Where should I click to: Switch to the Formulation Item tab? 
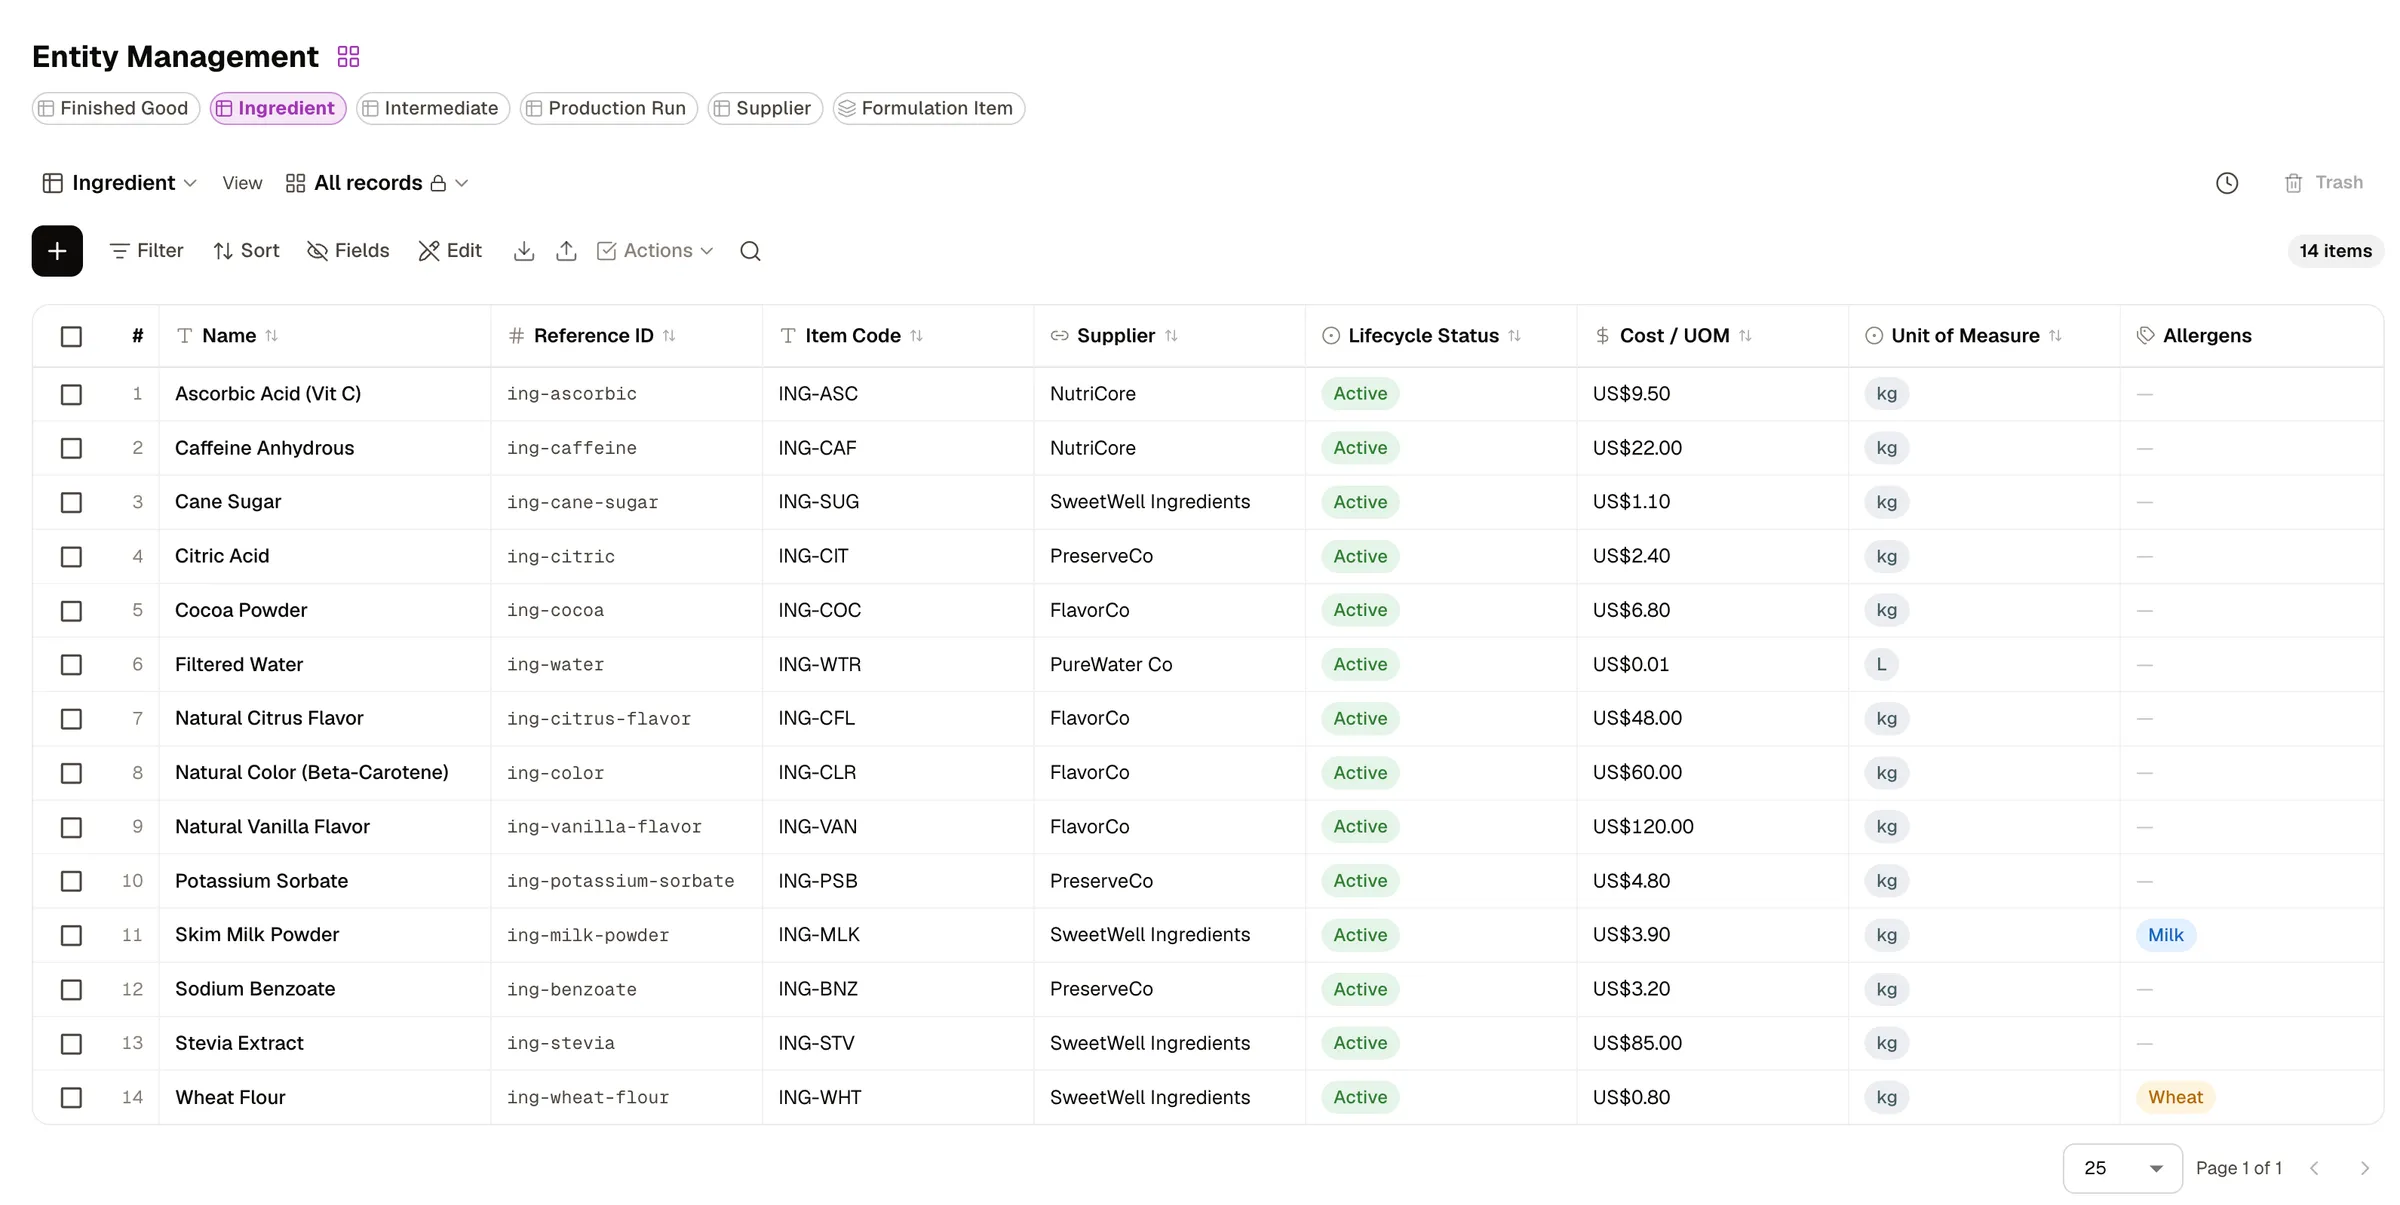tap(929, 108)
